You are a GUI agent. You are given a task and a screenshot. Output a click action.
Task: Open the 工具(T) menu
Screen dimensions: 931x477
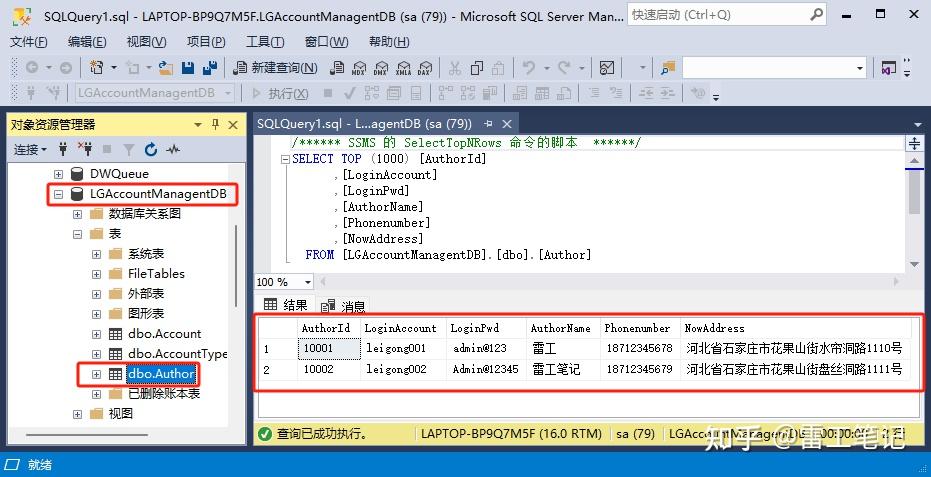pyautogui.click(x=265, y=42)
